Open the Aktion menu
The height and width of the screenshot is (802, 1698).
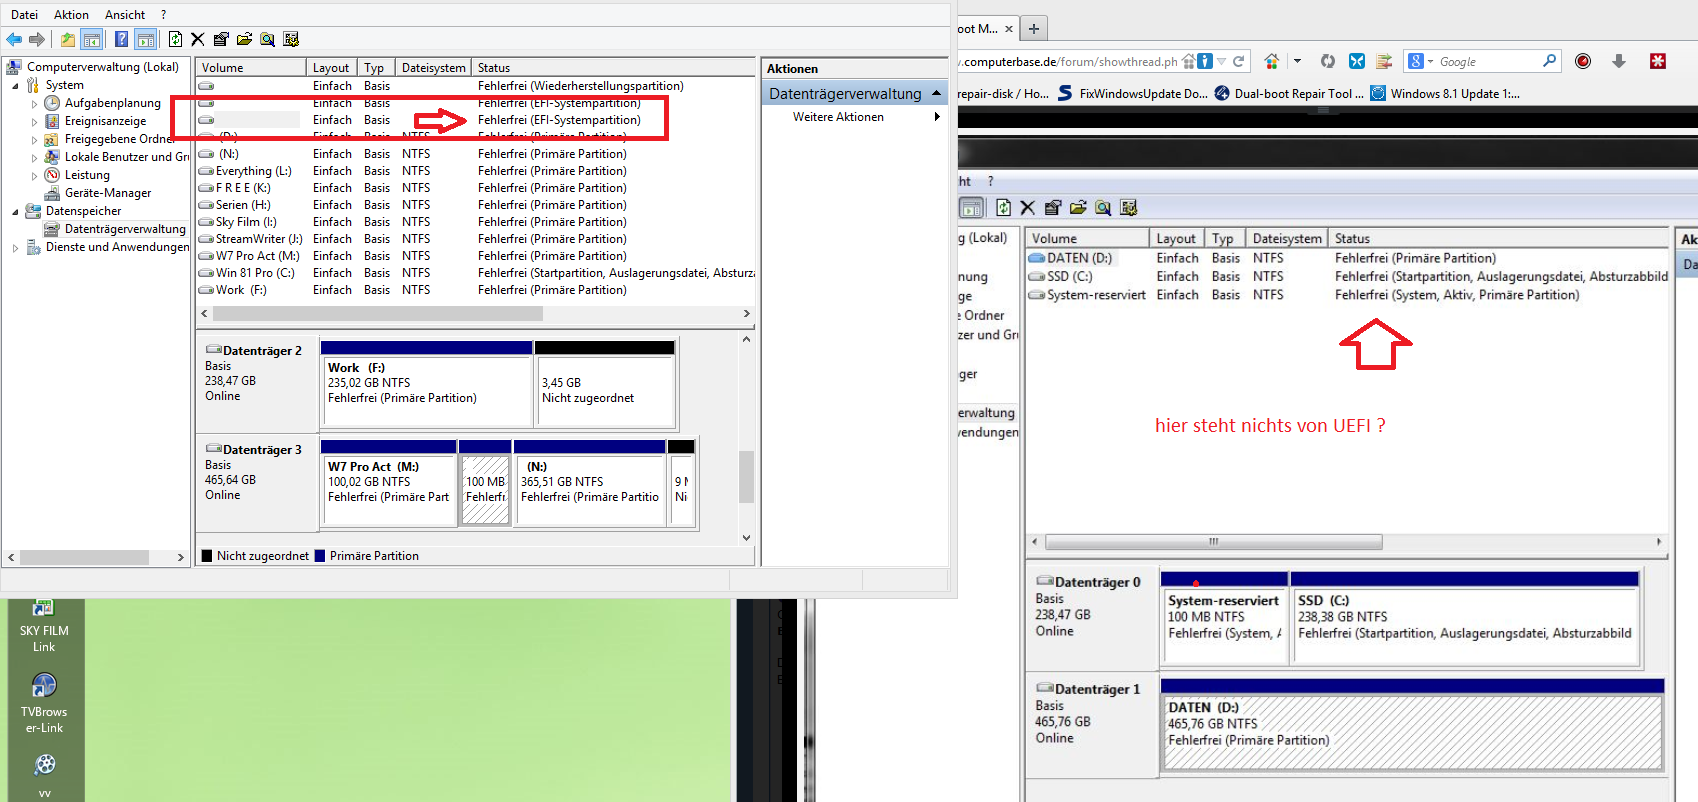point(71,15)
